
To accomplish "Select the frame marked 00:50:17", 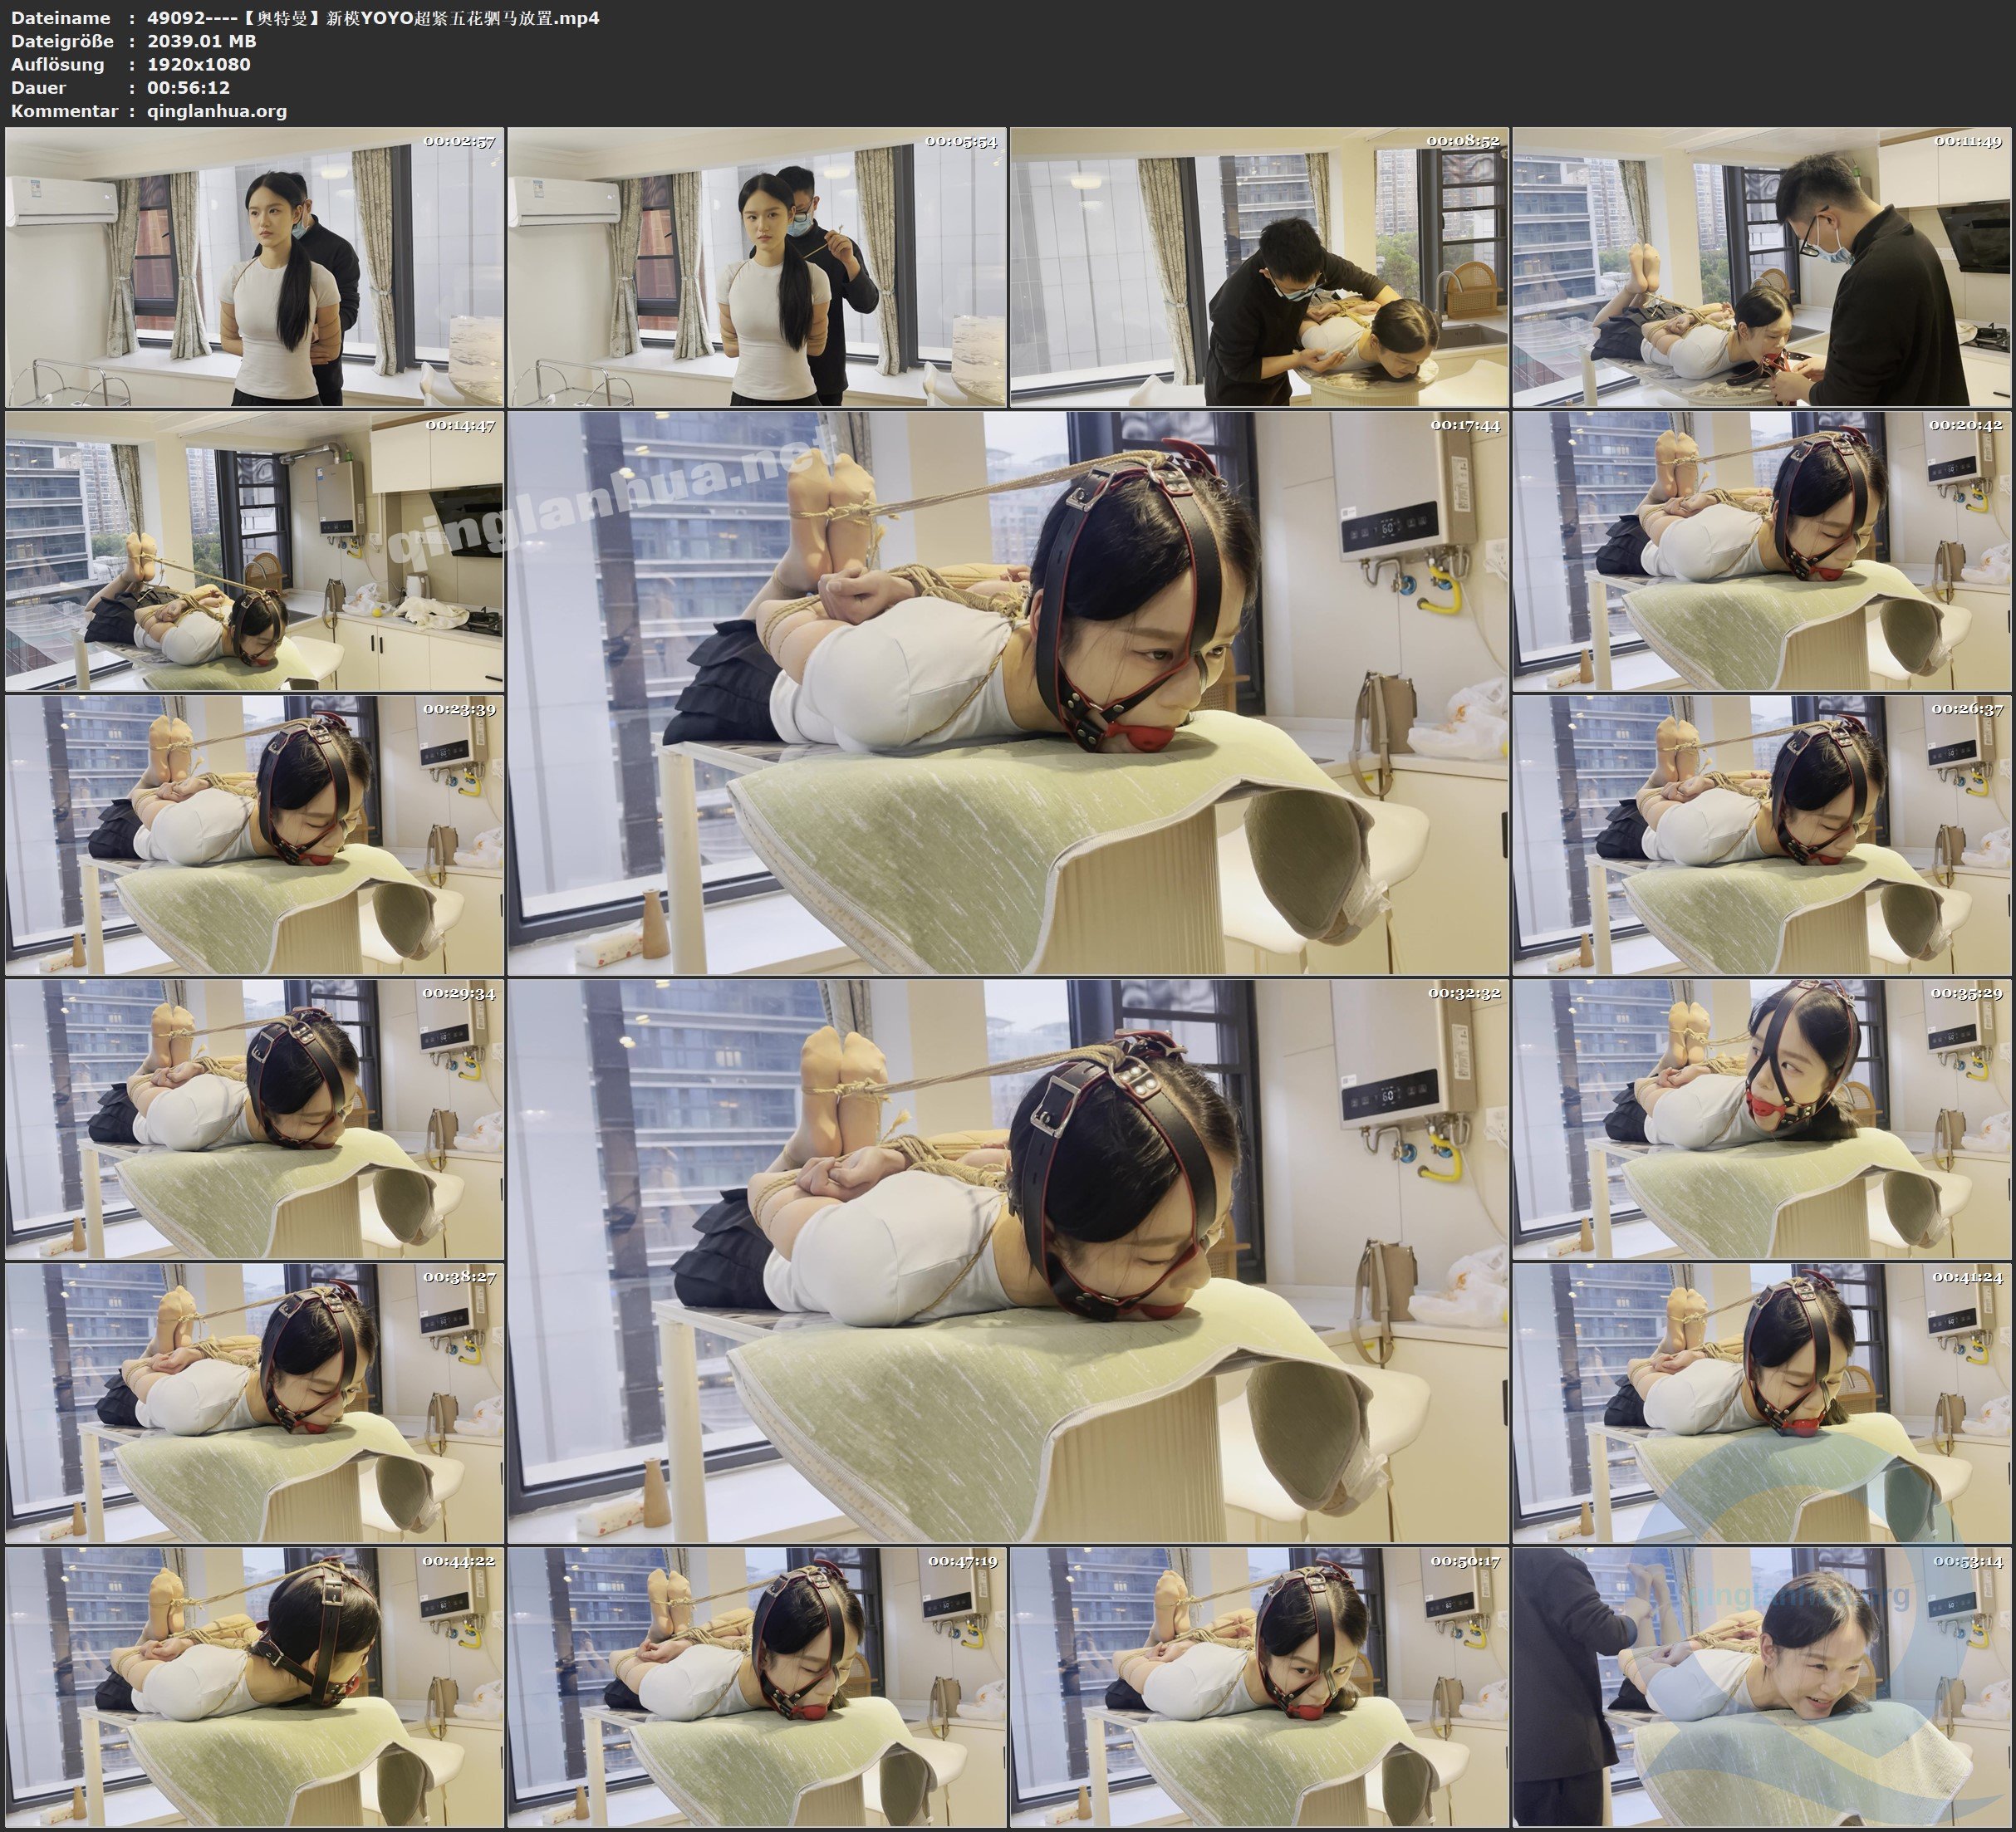I will click(x=1259, y=1687).
